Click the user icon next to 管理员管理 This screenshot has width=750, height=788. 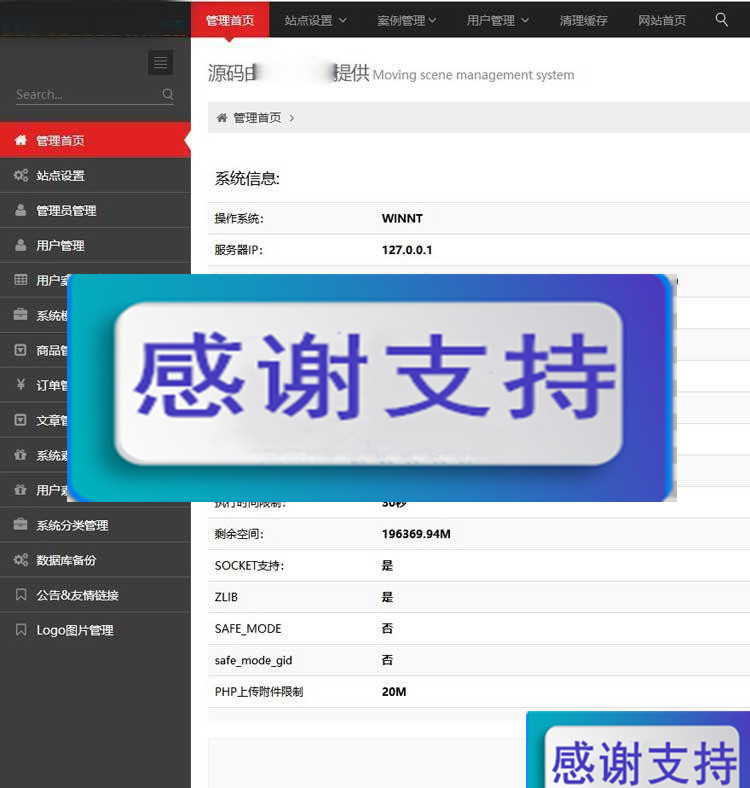[x=21, y=211]
